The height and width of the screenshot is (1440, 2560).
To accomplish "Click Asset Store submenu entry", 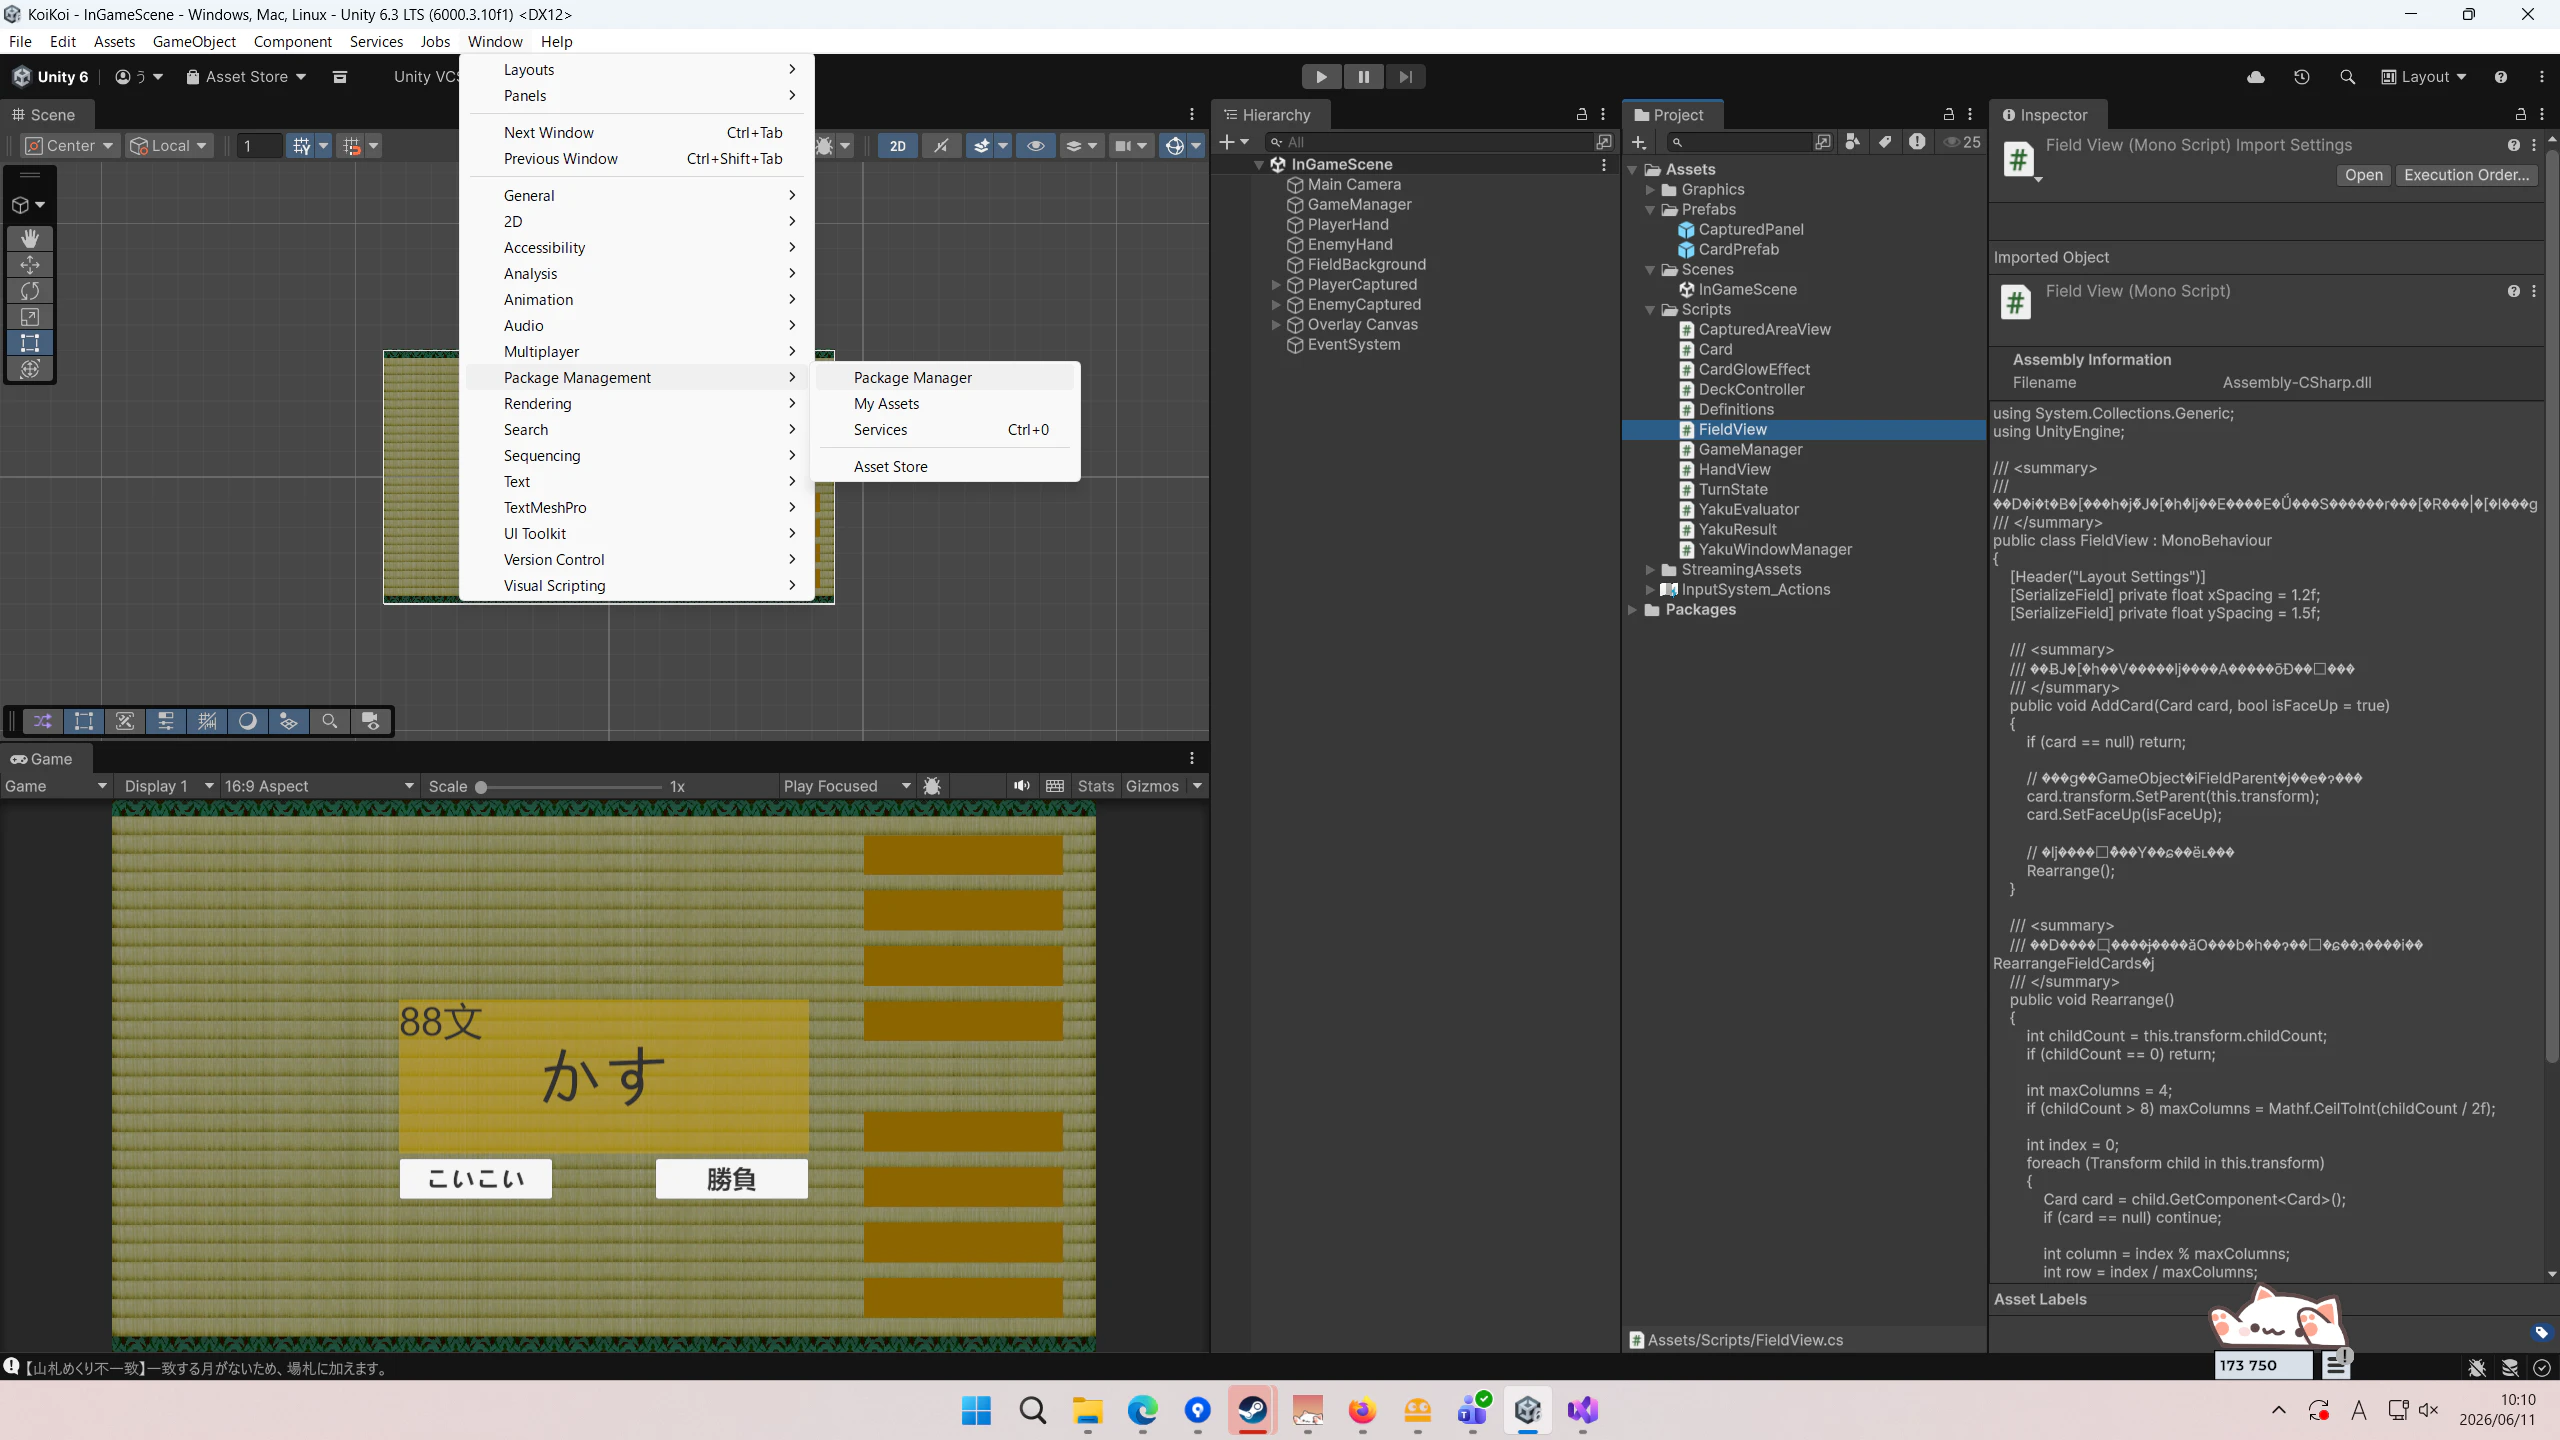I will [946, 466].
